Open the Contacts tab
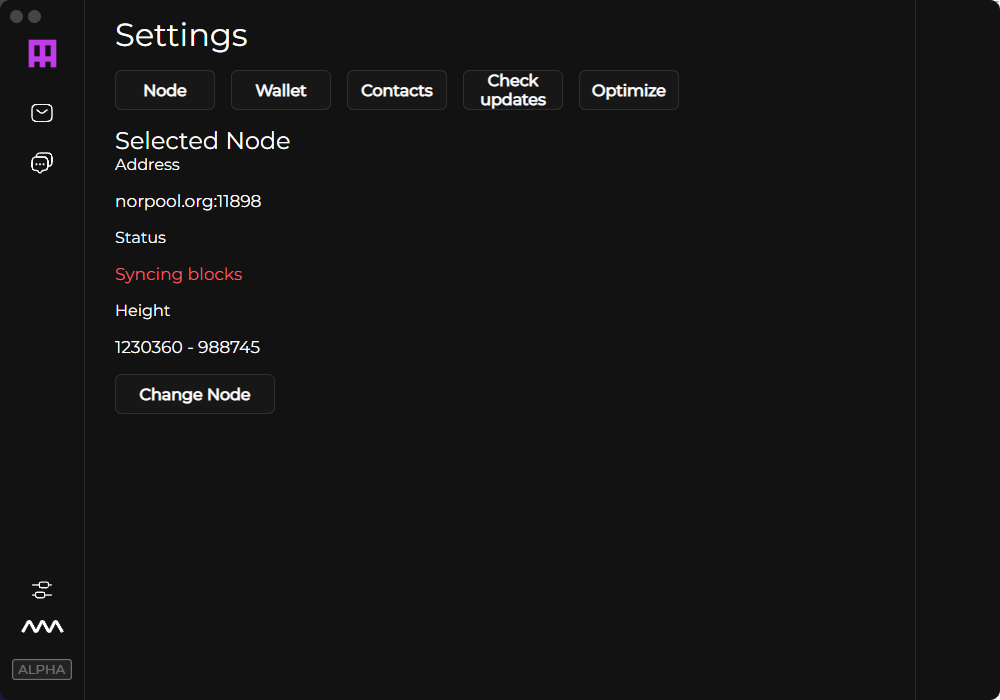 click(x=396, y=90)
